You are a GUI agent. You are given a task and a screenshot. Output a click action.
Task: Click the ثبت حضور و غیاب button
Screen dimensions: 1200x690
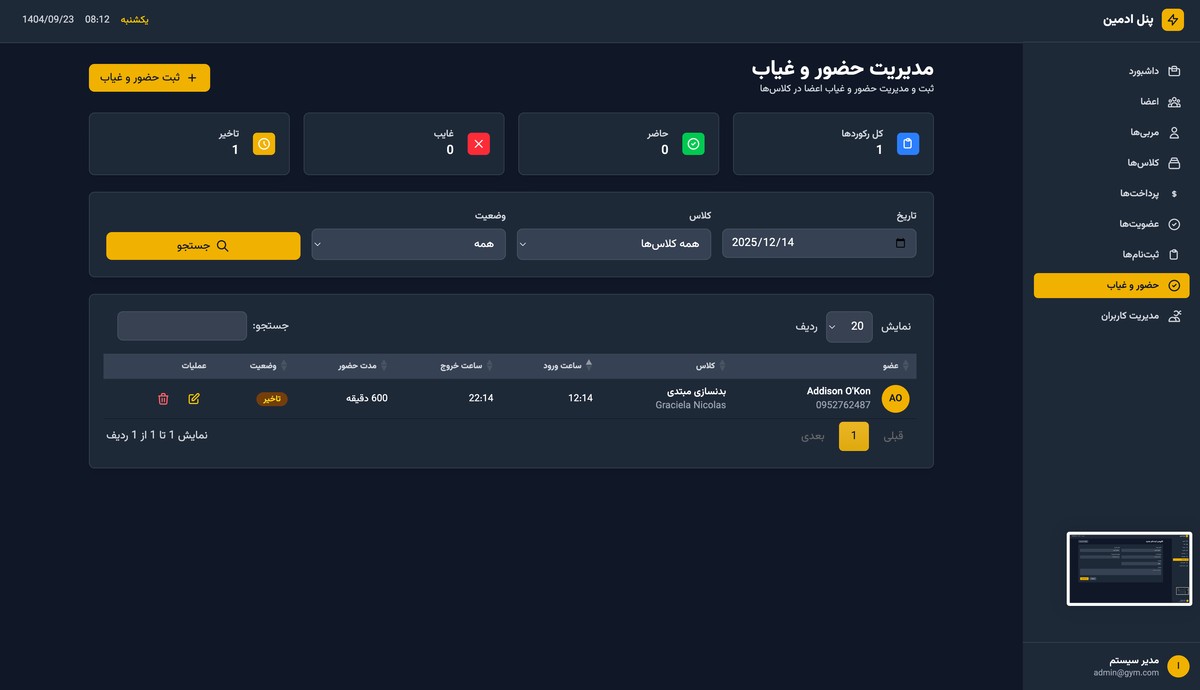[x=149, y=77]
